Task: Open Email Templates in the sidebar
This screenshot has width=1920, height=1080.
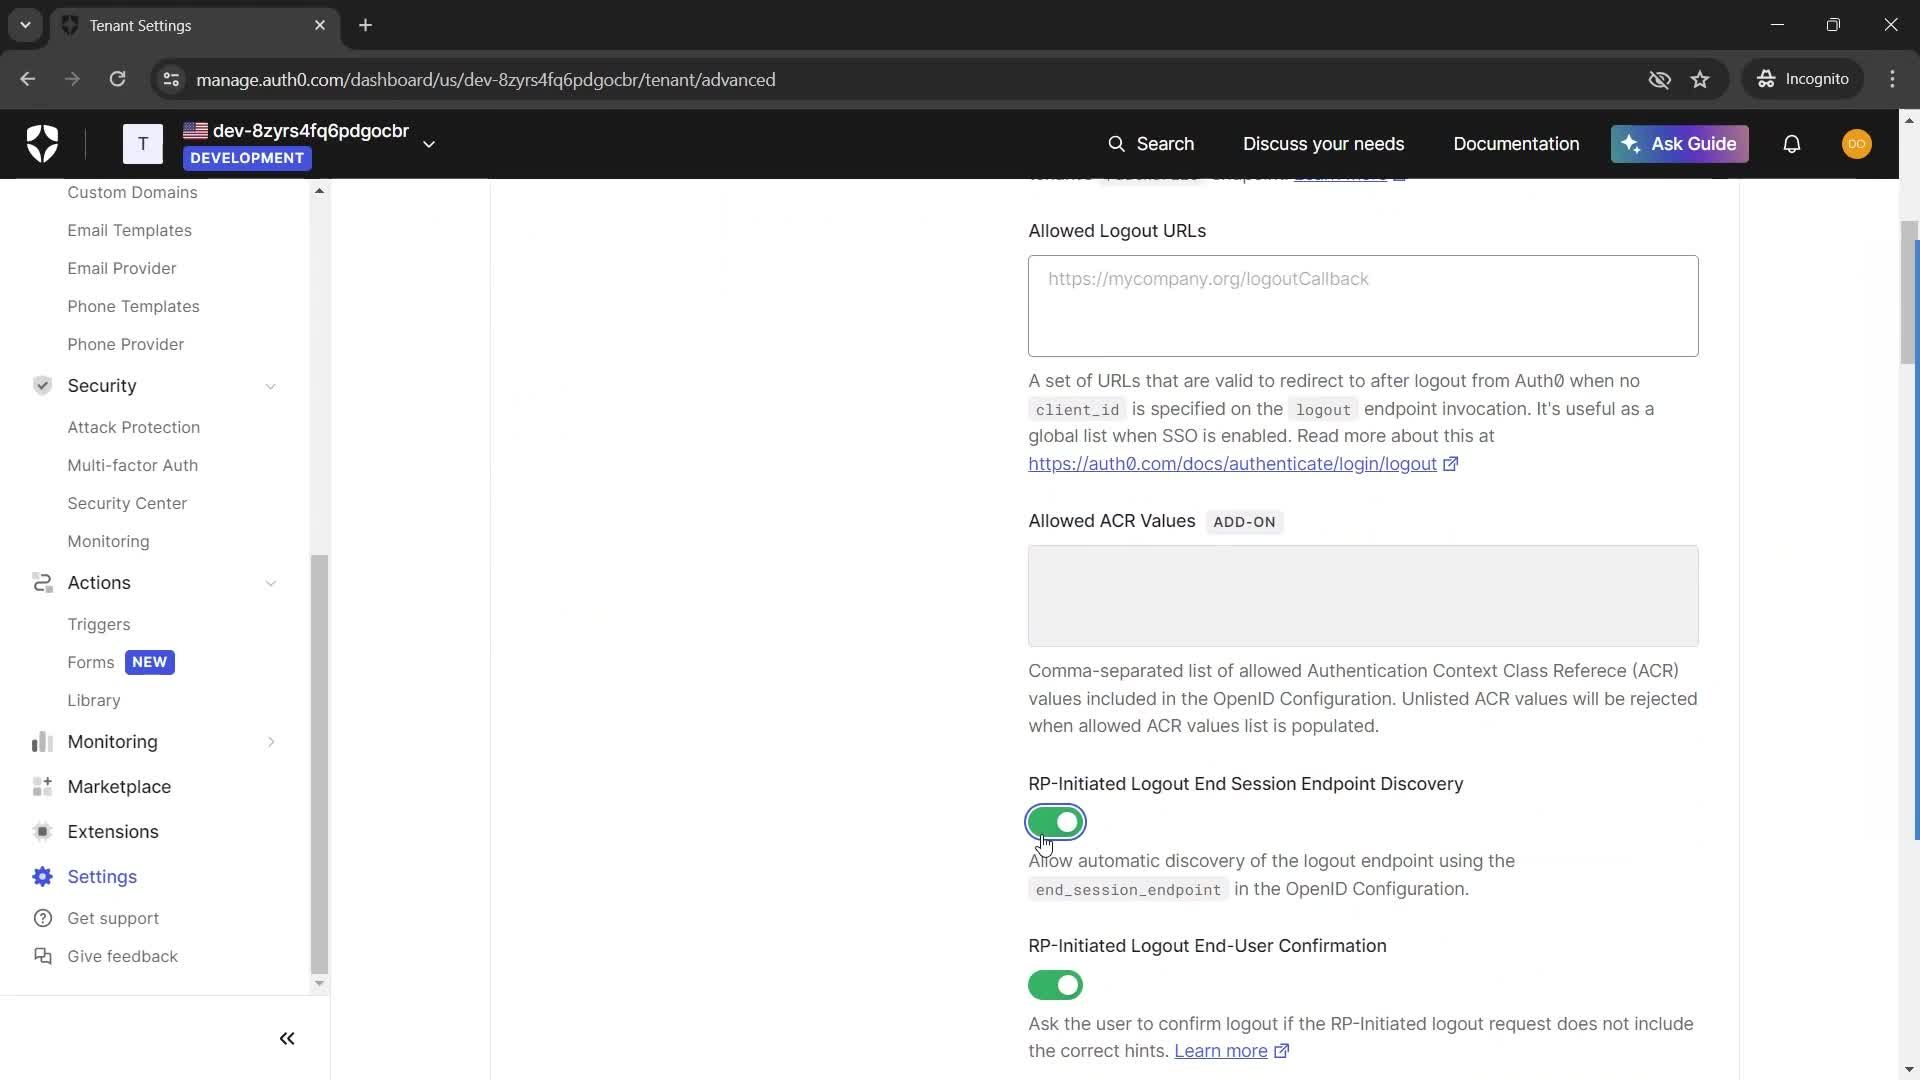Action: tap(129, 230)
